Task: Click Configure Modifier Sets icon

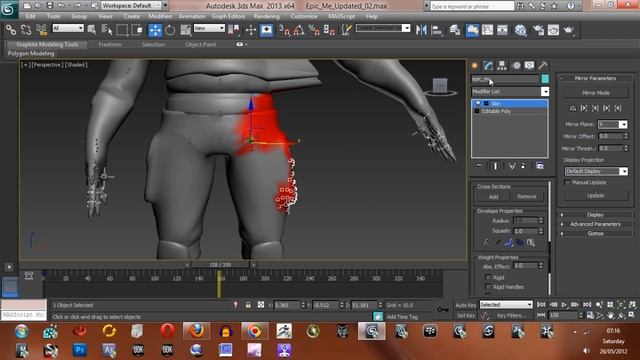Action: [x=540, y=166]
